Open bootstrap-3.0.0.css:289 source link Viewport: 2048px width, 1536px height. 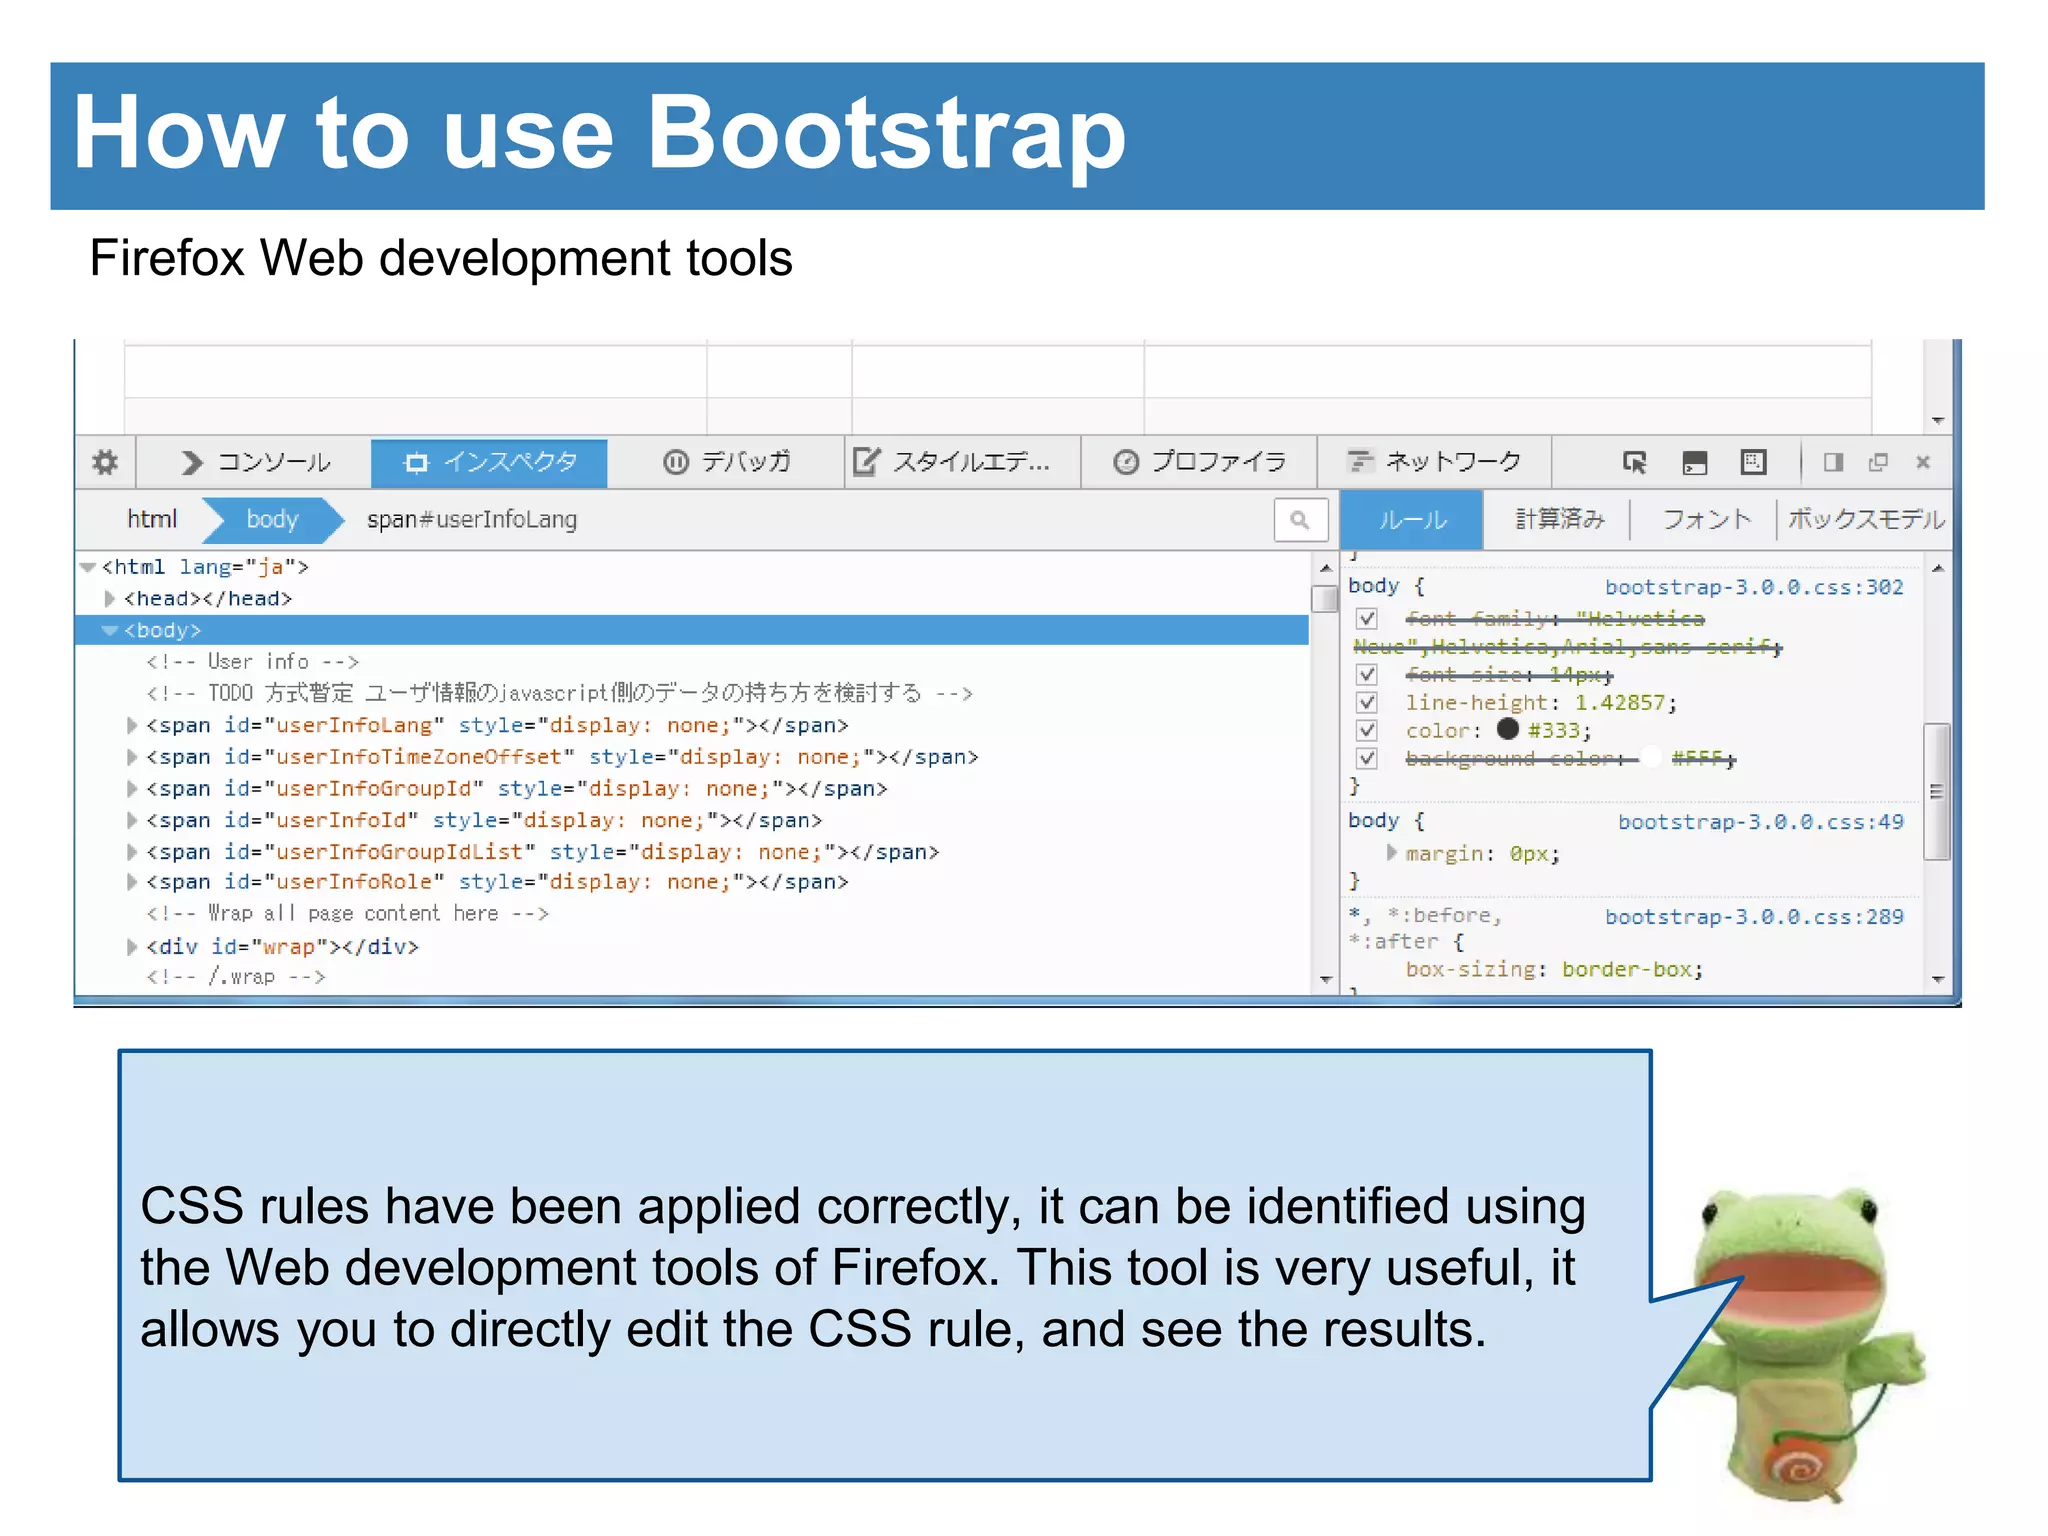tap(1754, 917)
